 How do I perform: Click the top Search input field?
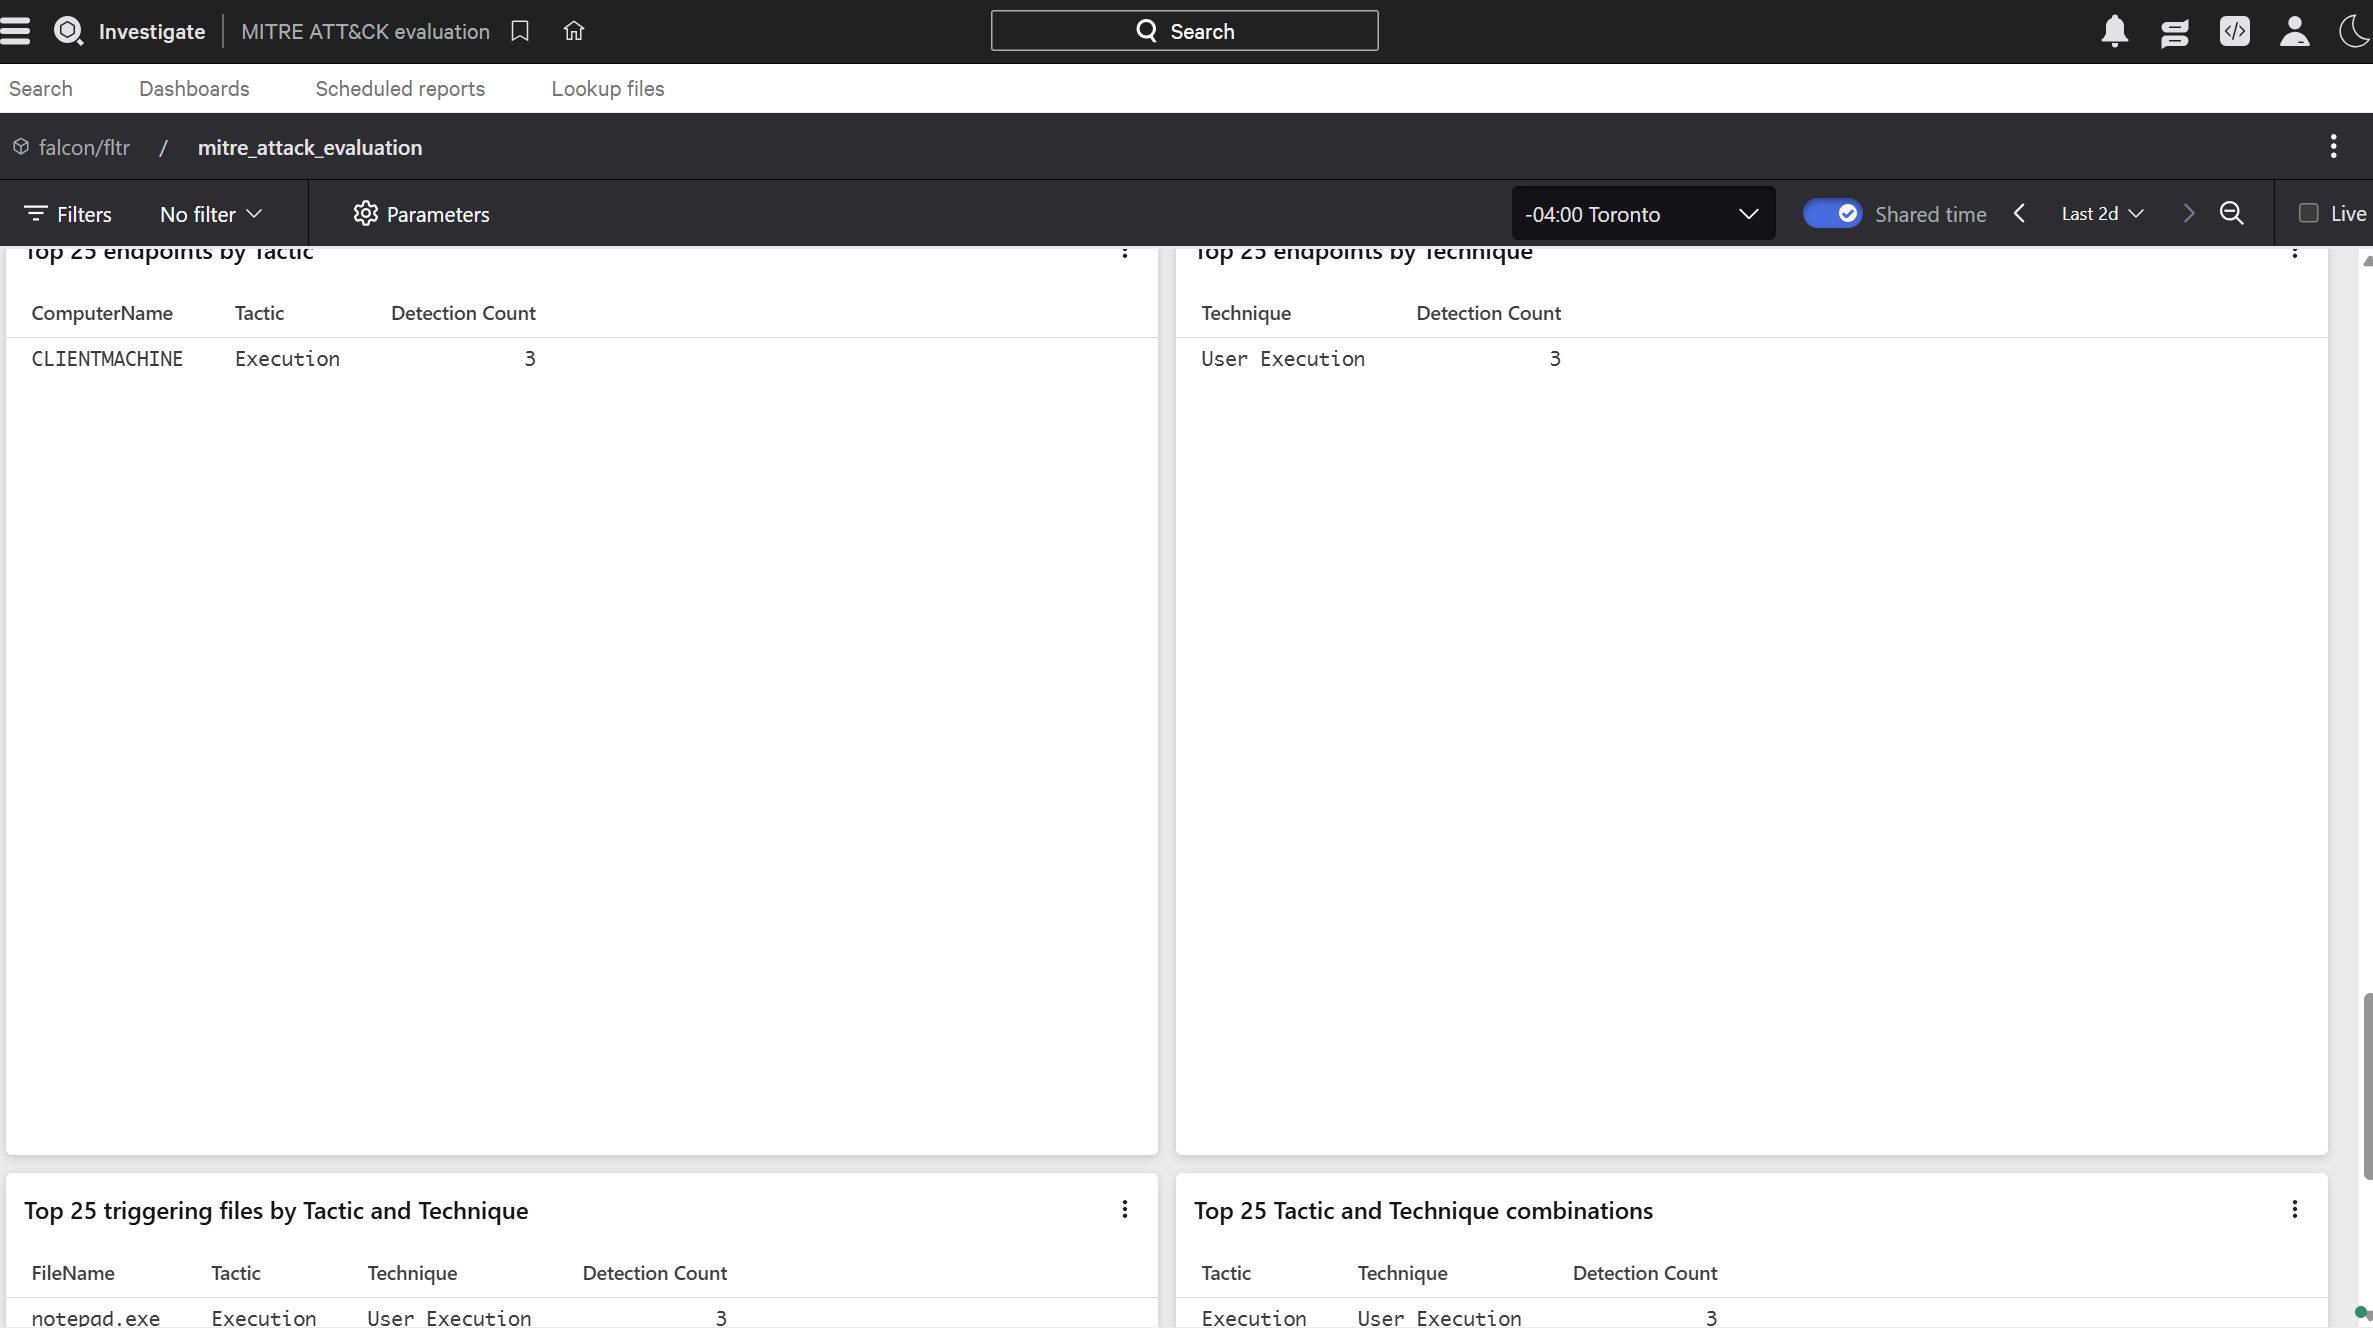pos(1185,31)
